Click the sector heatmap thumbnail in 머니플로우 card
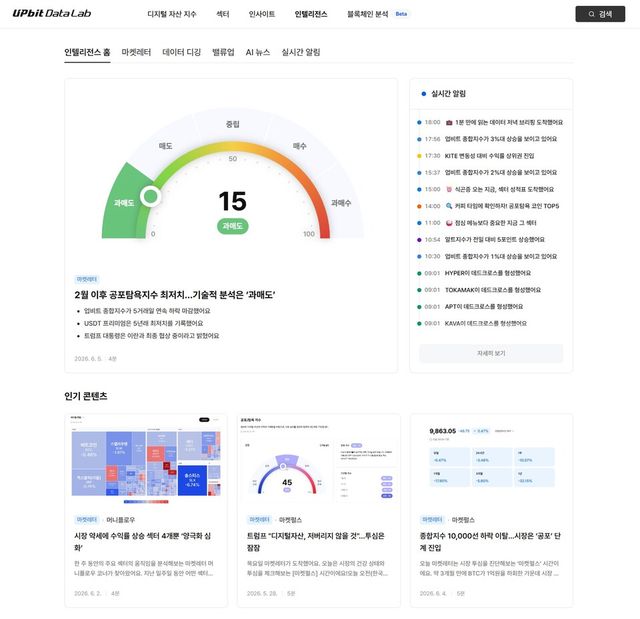 point(146,460)
